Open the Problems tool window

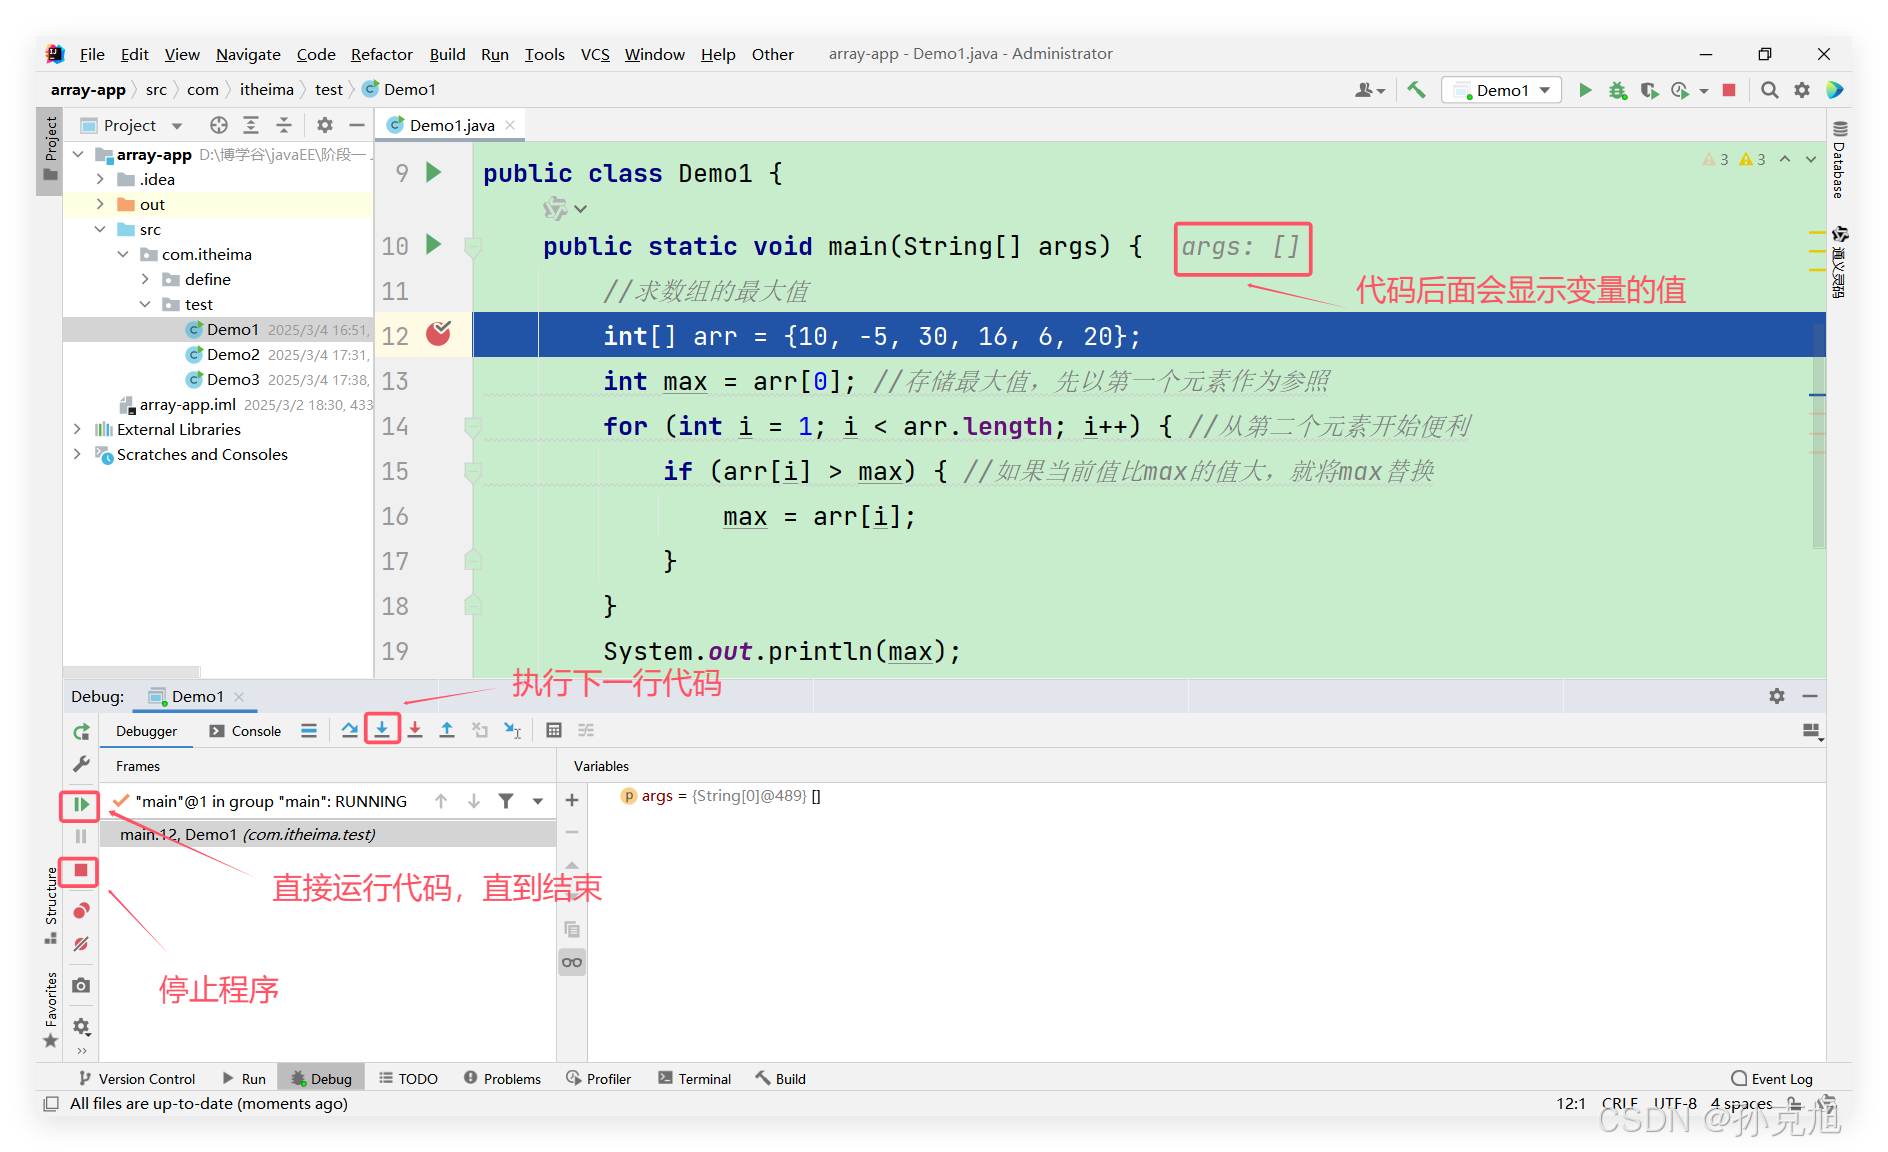[502, 1078]
